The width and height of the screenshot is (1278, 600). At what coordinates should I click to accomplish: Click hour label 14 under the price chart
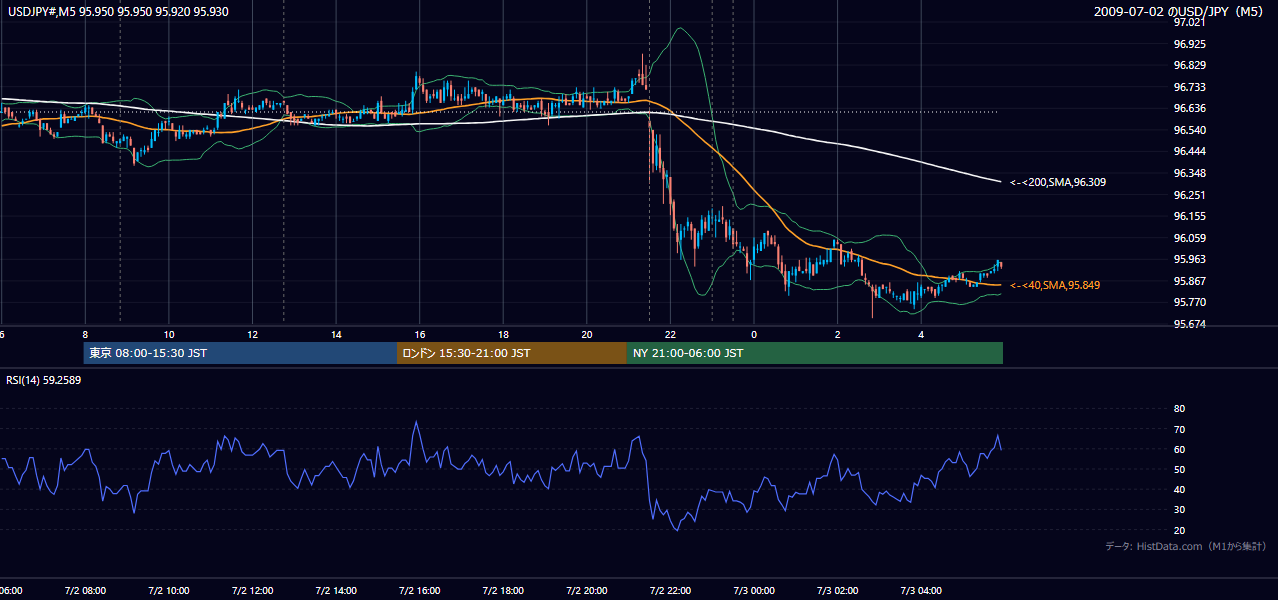(x=336, y=335)
